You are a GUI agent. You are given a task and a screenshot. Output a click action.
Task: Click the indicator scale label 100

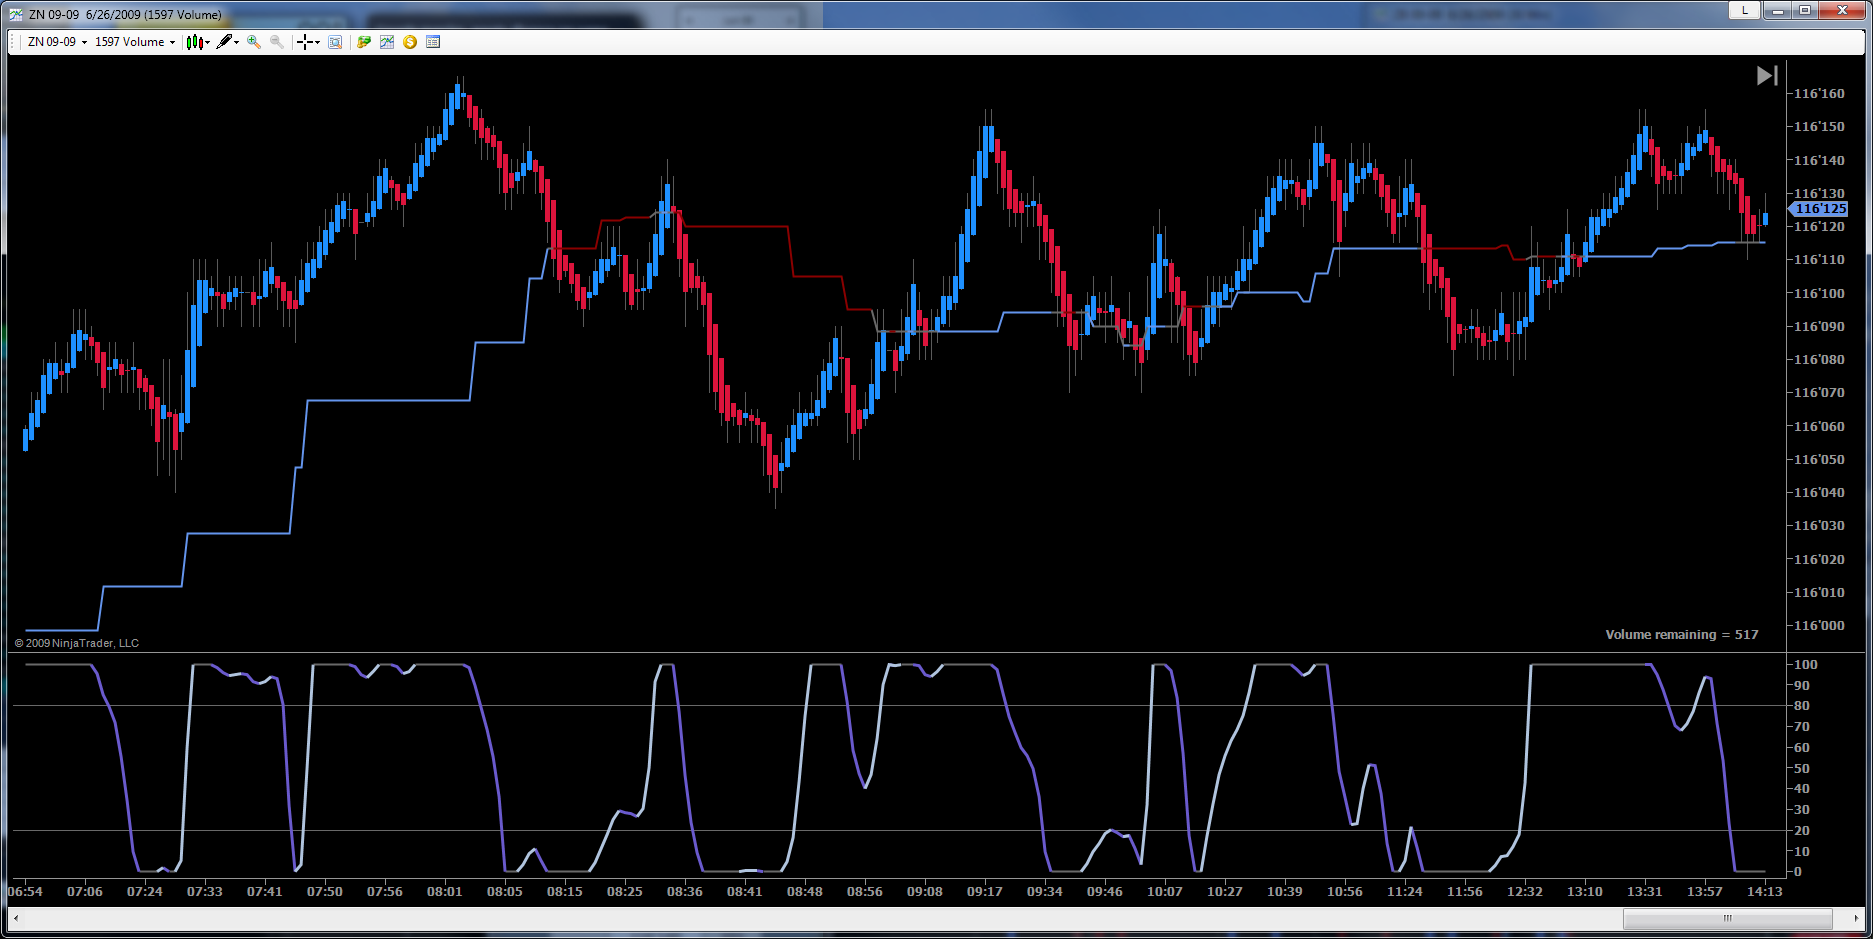[1806, 665]
